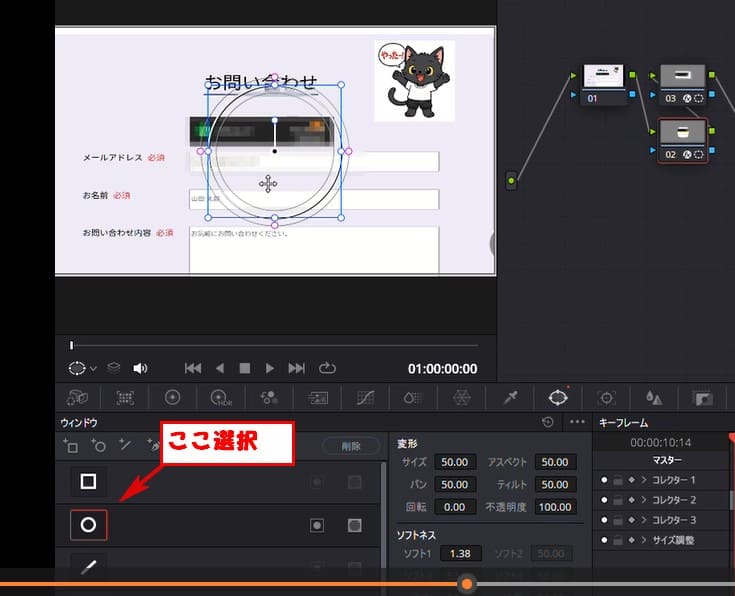The width and height of the screenshot is (735, 596).
Task: Toggle invert on circle window row
Action: (317, 525)
